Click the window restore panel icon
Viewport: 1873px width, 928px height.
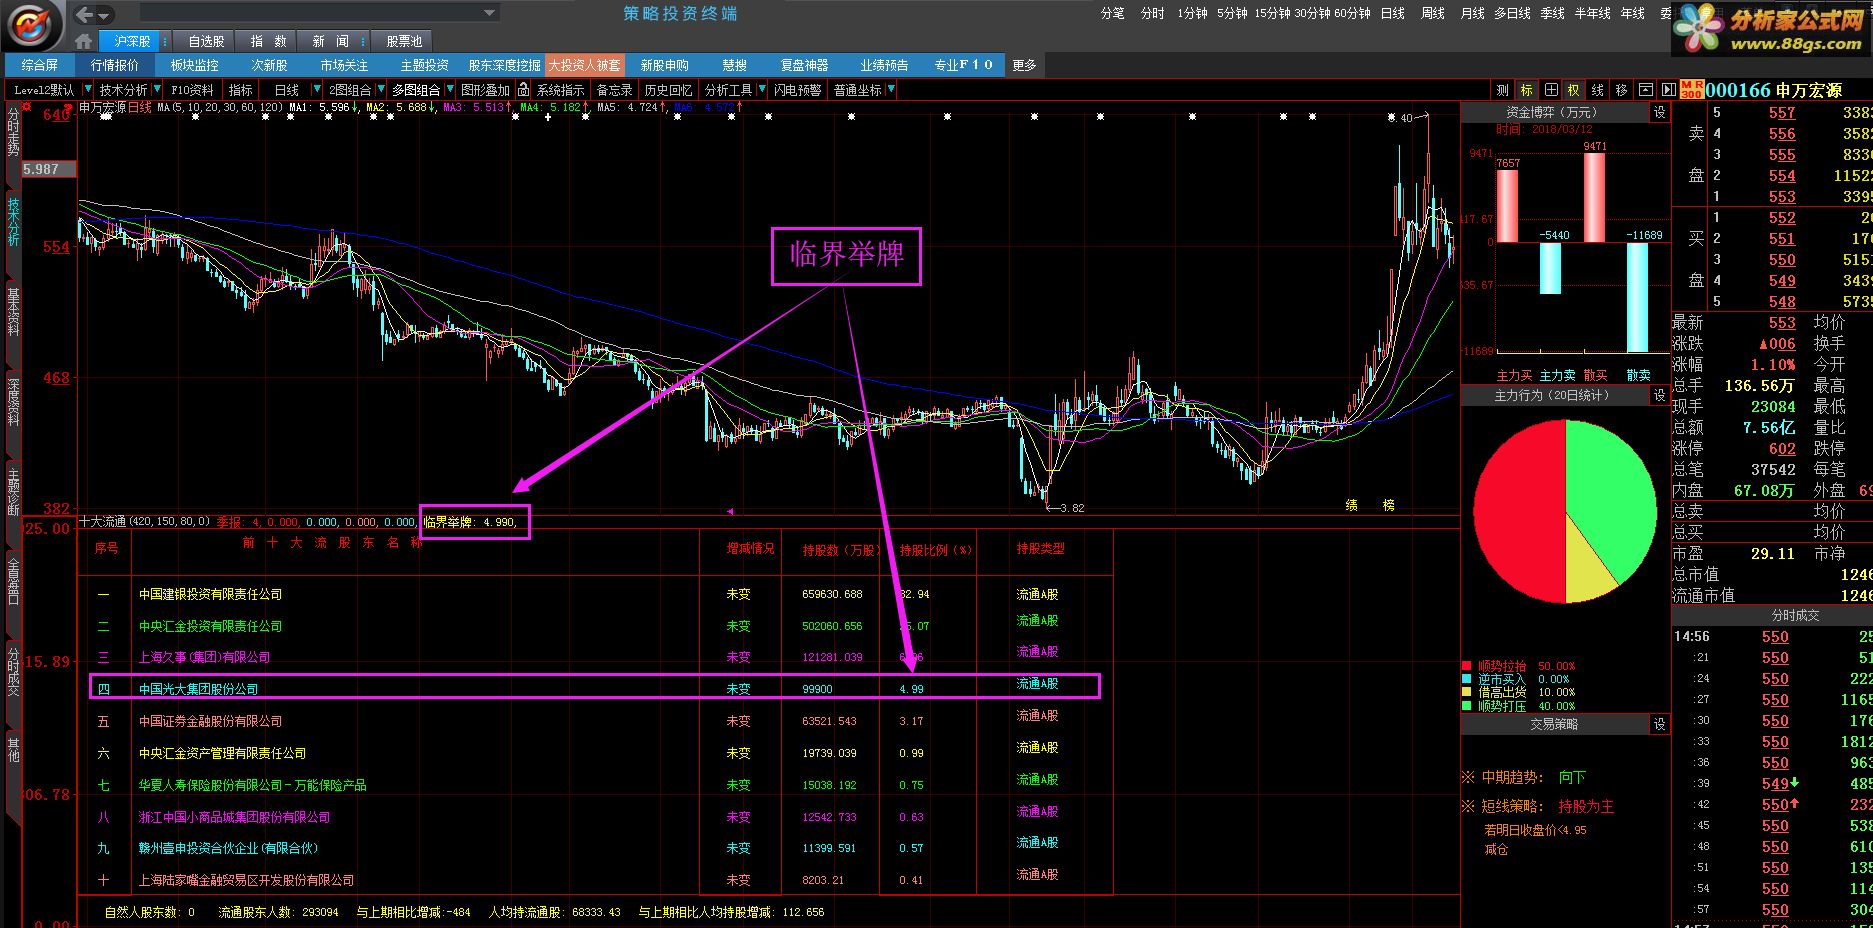click(x=1645, y=90)
